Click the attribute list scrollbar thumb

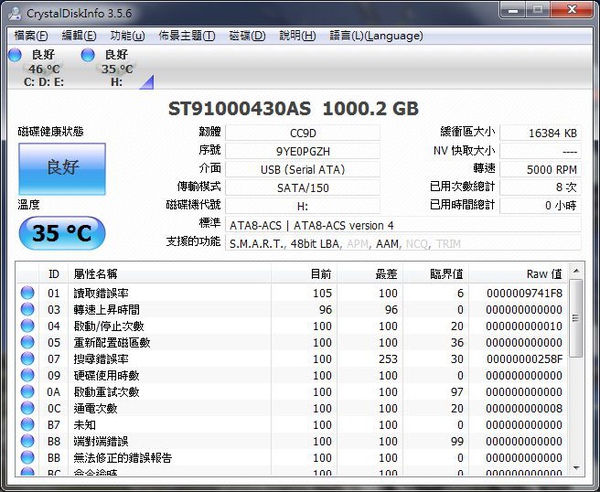576,318
